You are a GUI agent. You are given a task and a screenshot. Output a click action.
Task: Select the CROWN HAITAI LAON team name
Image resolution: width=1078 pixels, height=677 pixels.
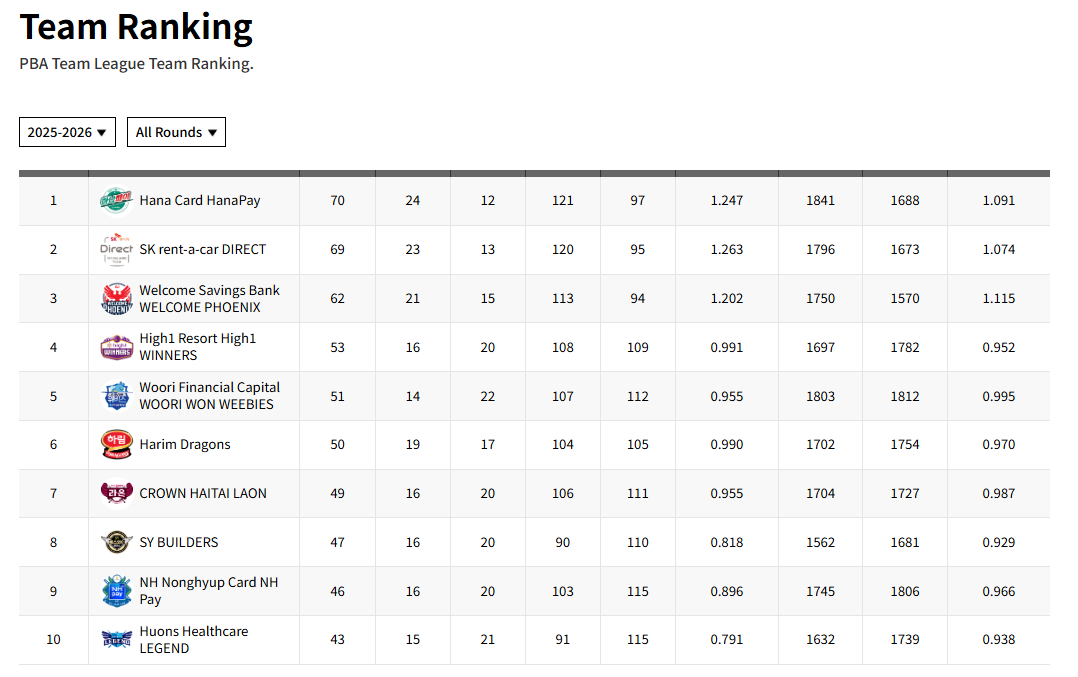(202, 493)
